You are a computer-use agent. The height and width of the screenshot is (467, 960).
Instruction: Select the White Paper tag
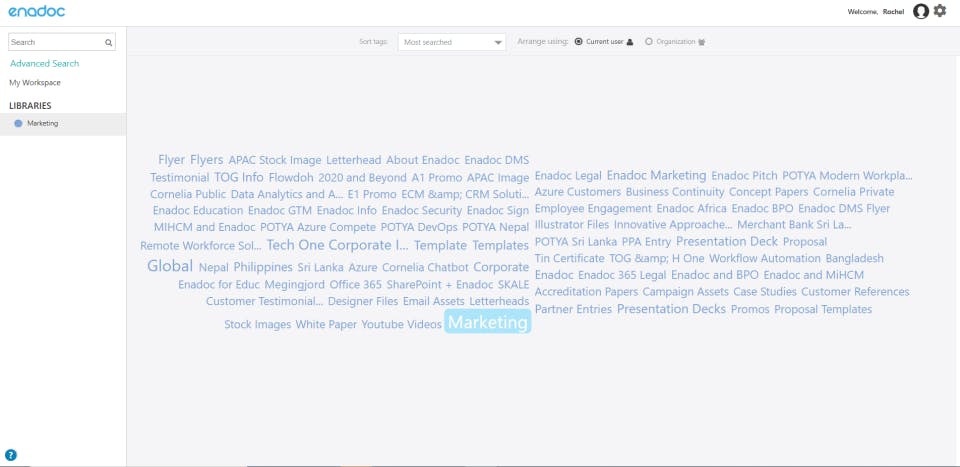coord(326,324)
